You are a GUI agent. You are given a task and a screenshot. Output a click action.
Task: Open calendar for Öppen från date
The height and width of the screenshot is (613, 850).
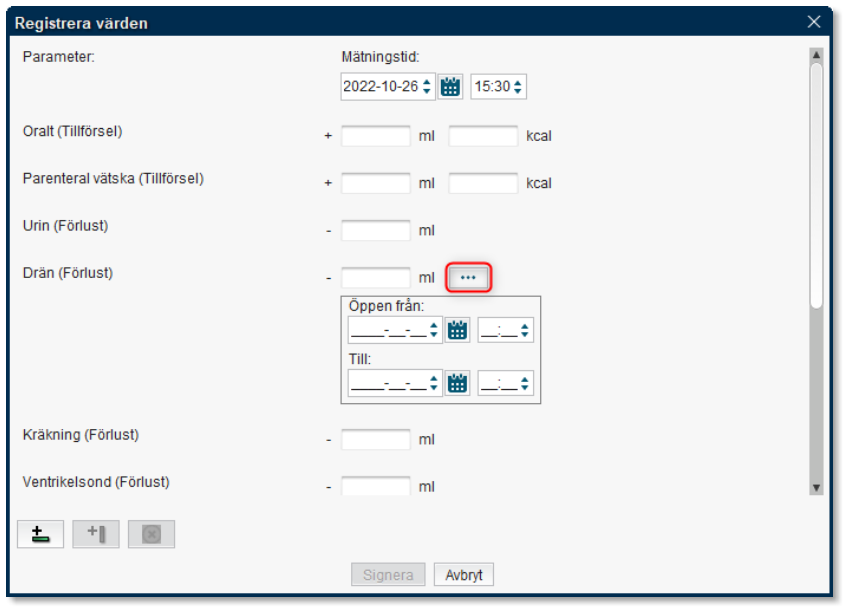458,330
